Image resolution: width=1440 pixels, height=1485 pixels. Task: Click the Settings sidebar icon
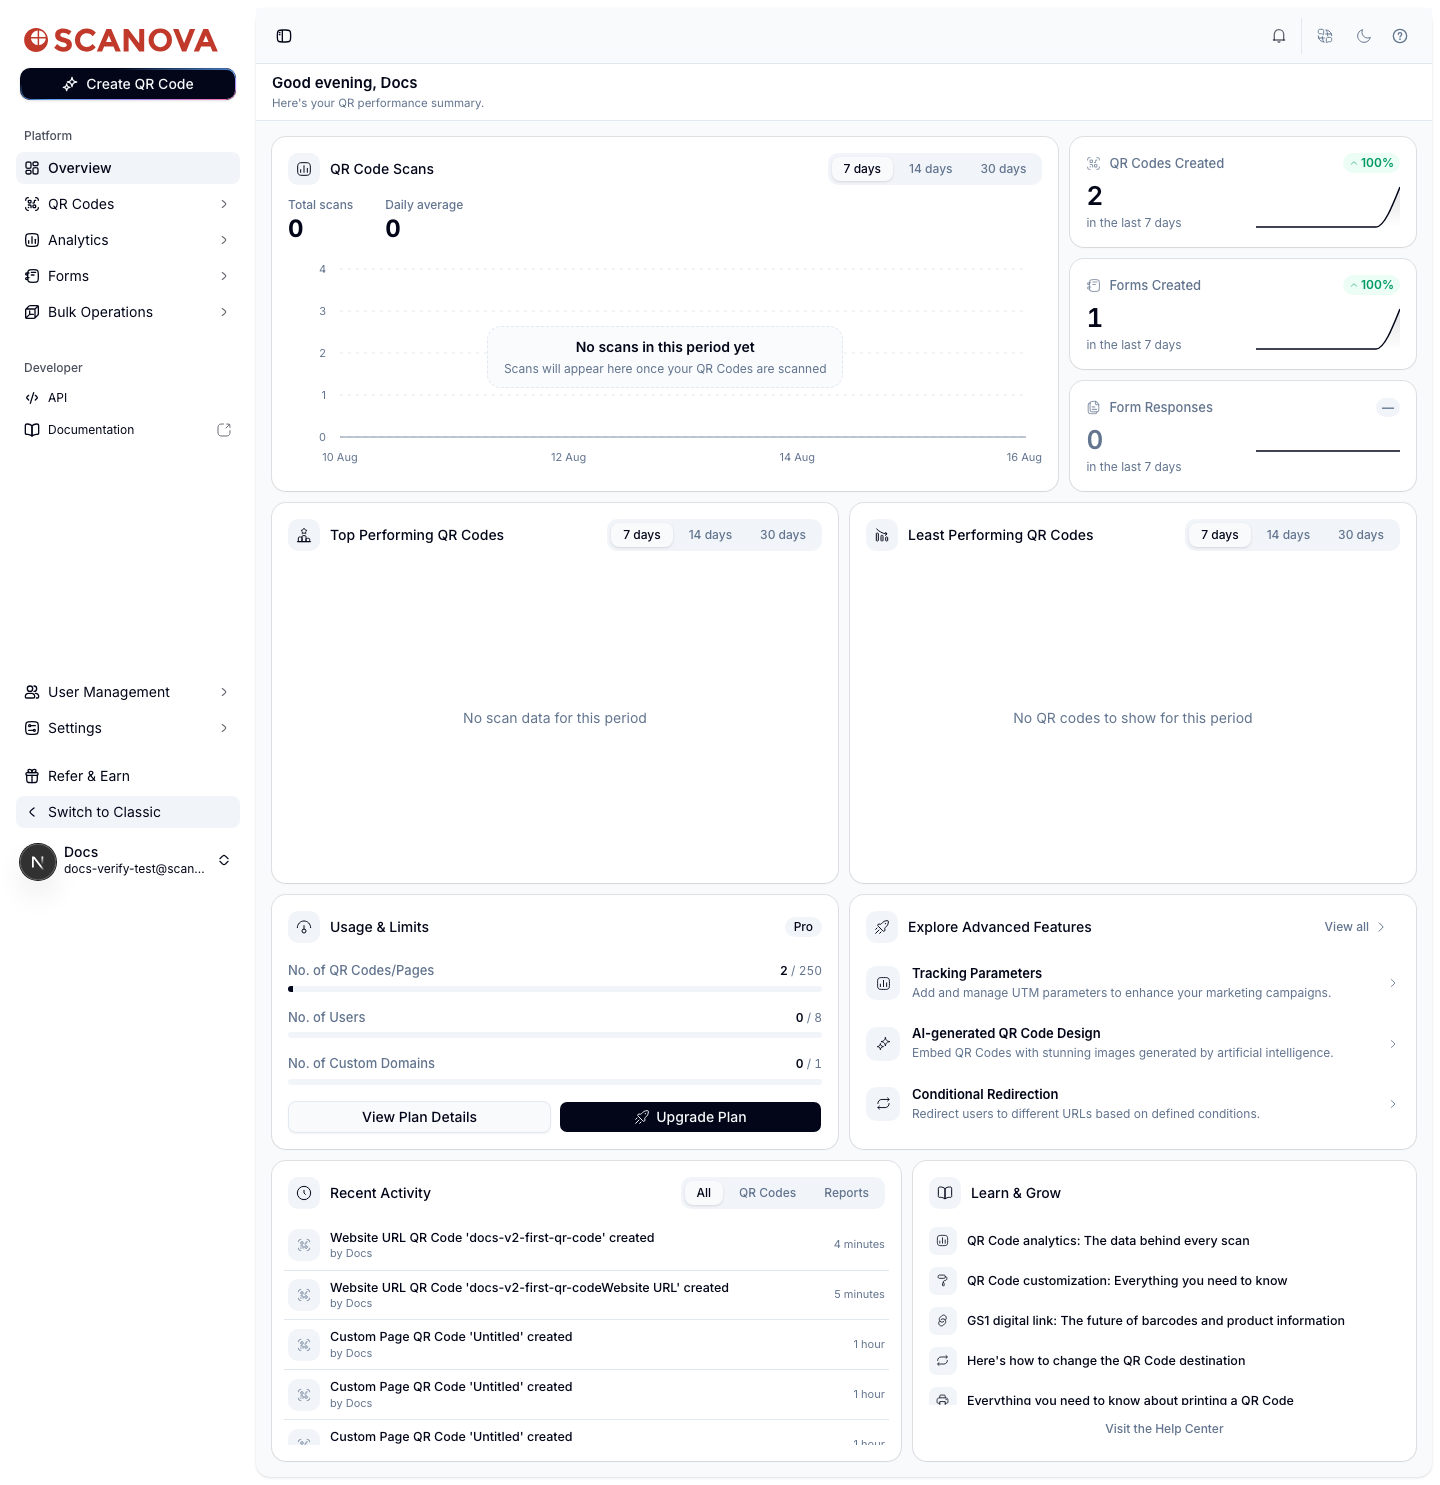click(x=32, y=728)
